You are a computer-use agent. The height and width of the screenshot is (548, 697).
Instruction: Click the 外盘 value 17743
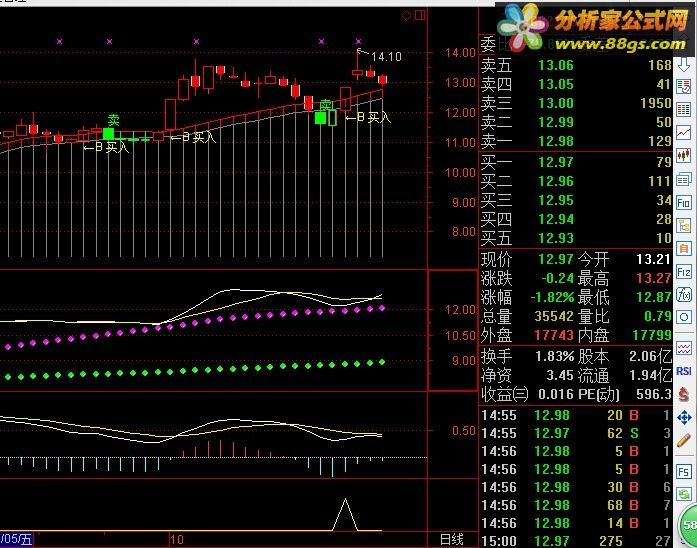(x=554, y=335)
